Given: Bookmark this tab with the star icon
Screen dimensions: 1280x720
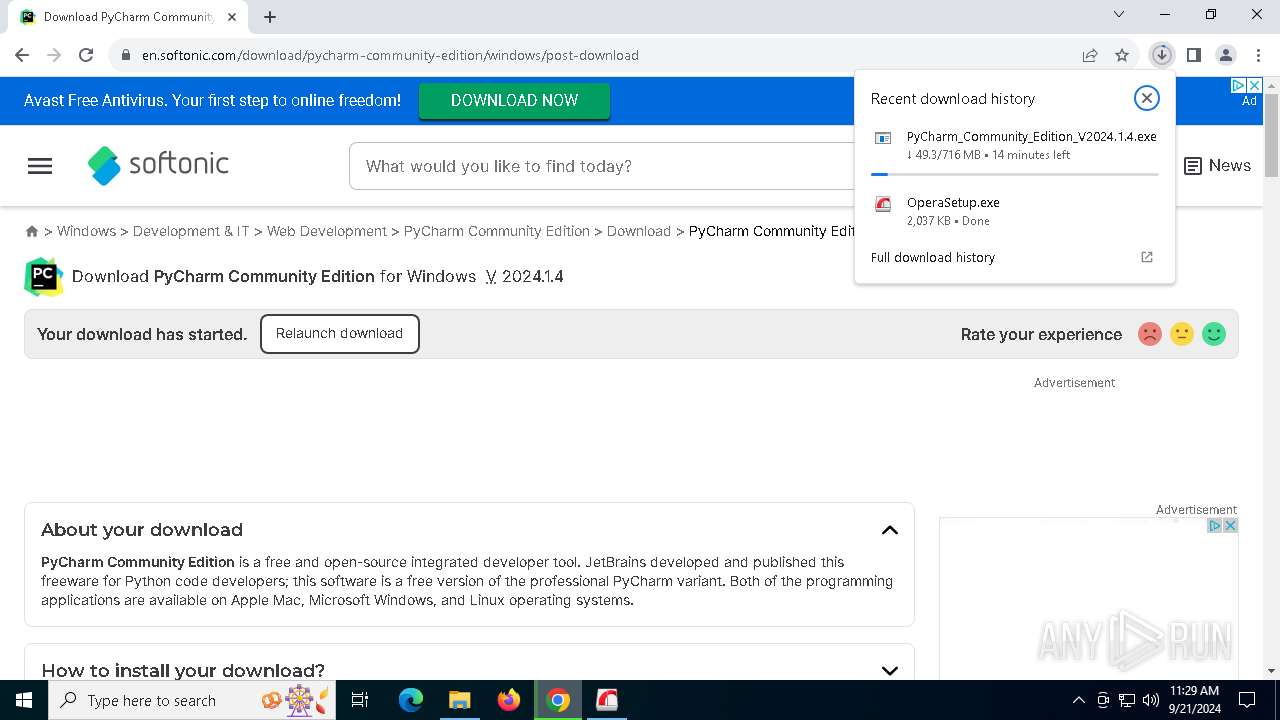Looking at the screenshot, I should point(1122,55).
